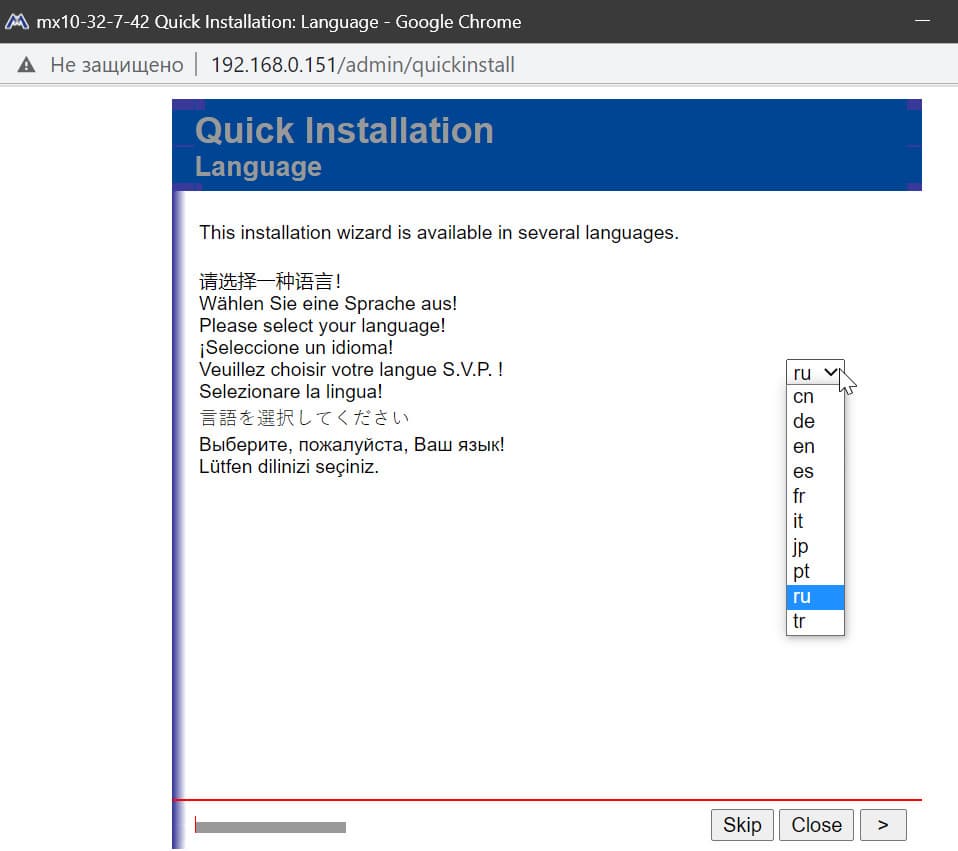Pick it in the language dropdown
The height and width of the screenshot is (851, 958).
pyautogui.click(x=815, y=521)
